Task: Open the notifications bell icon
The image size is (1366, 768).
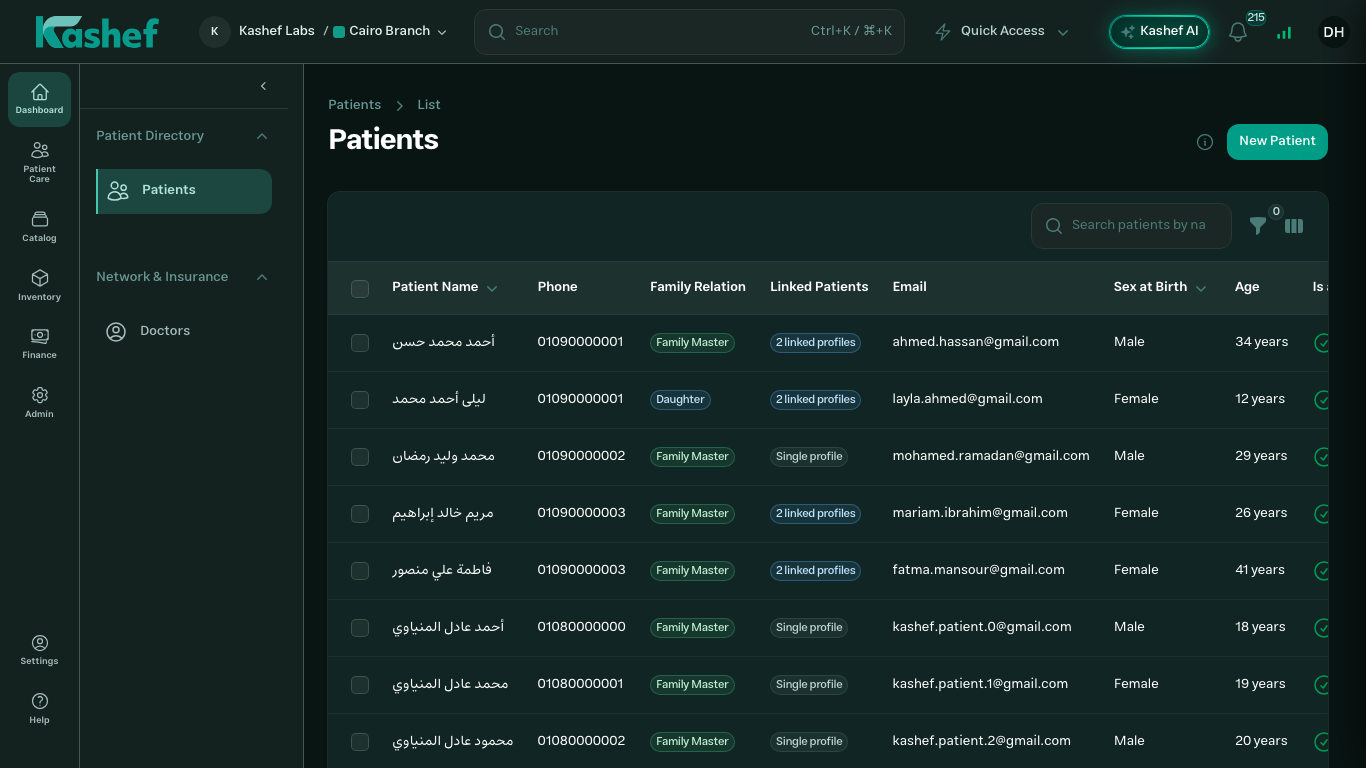Action: (x=1238, y=32)
